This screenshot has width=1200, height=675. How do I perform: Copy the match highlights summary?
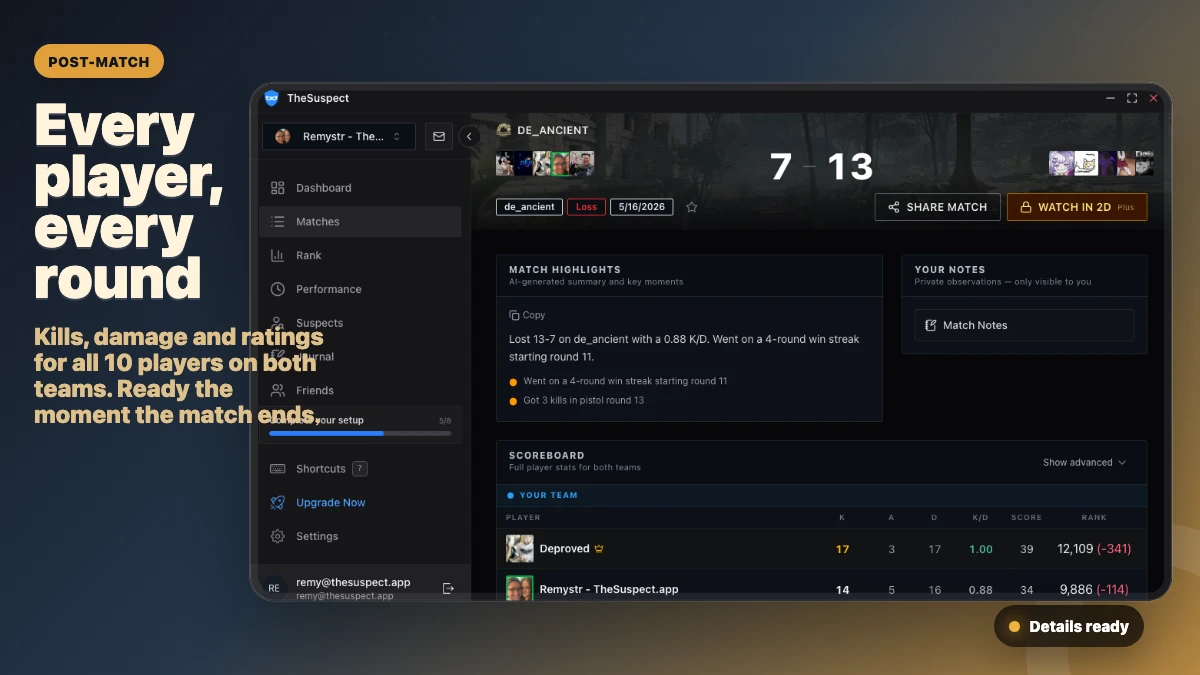coord(527,315)
